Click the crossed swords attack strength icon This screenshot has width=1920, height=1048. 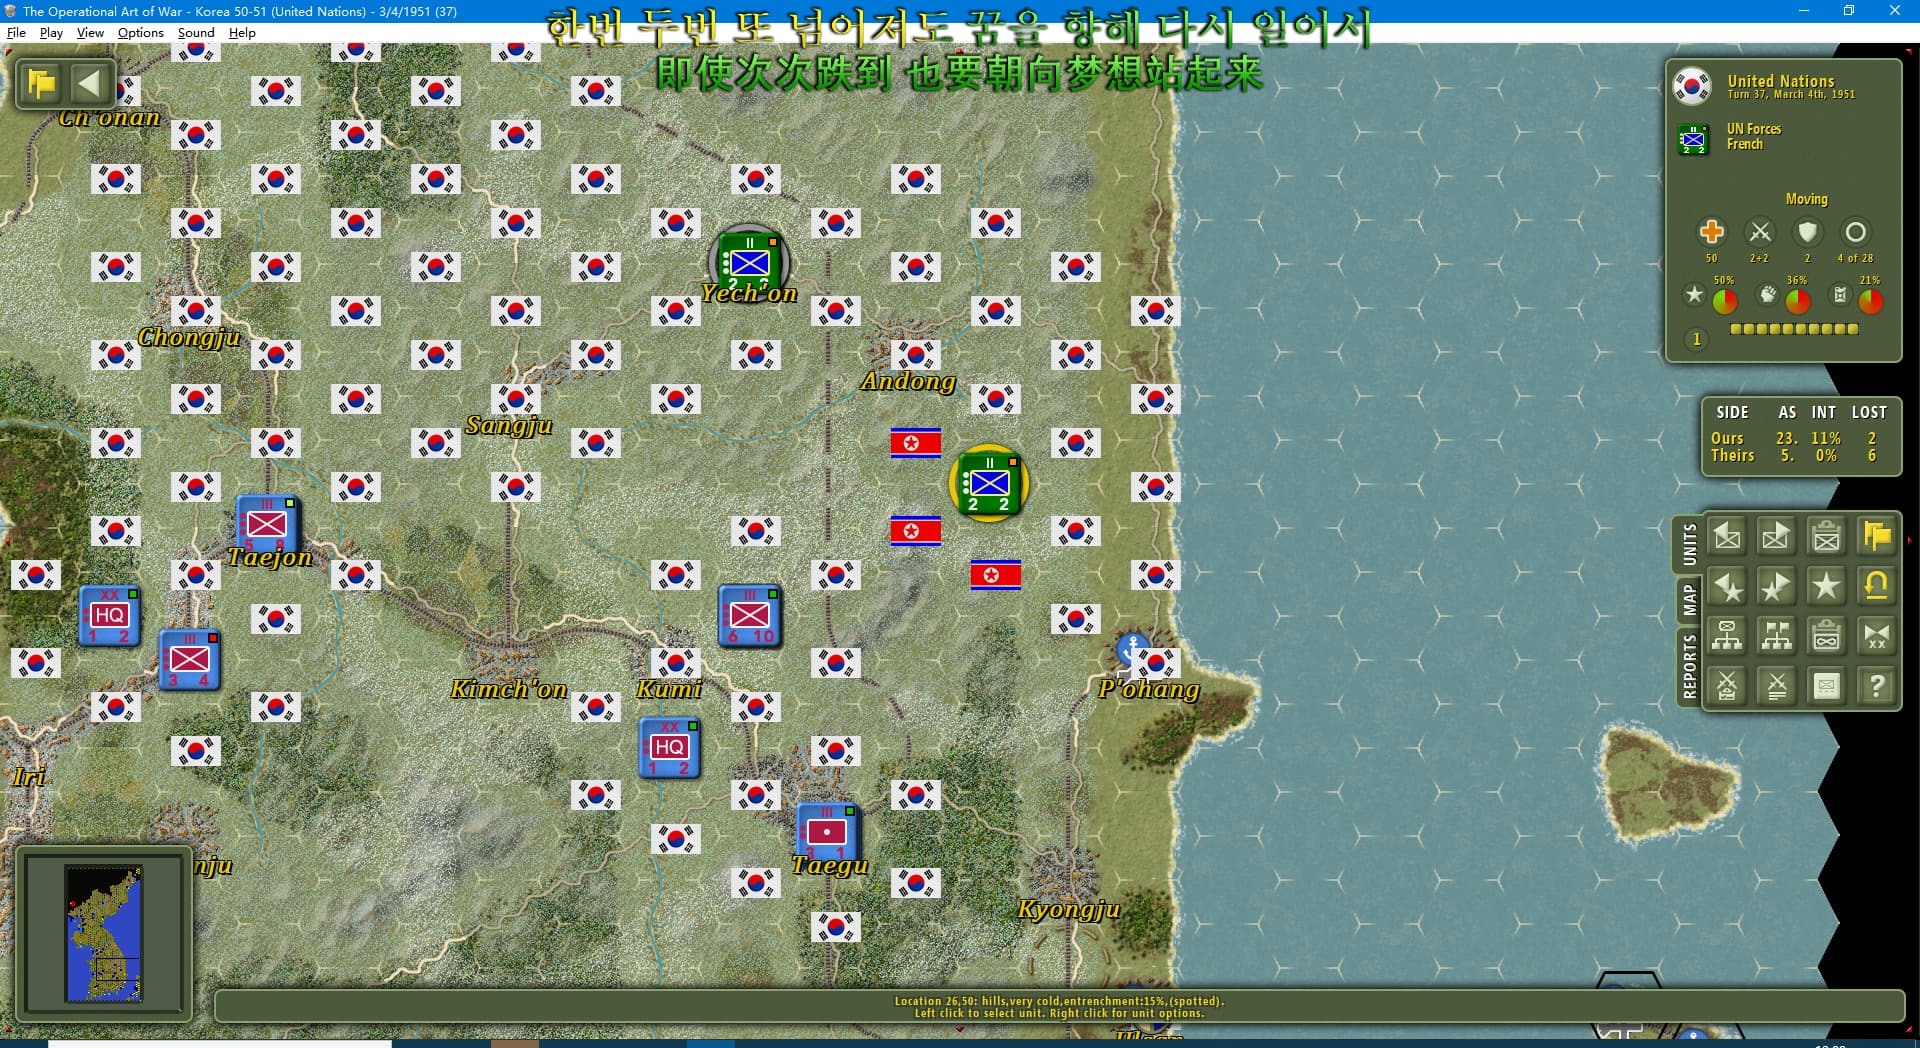(1760, 232)
